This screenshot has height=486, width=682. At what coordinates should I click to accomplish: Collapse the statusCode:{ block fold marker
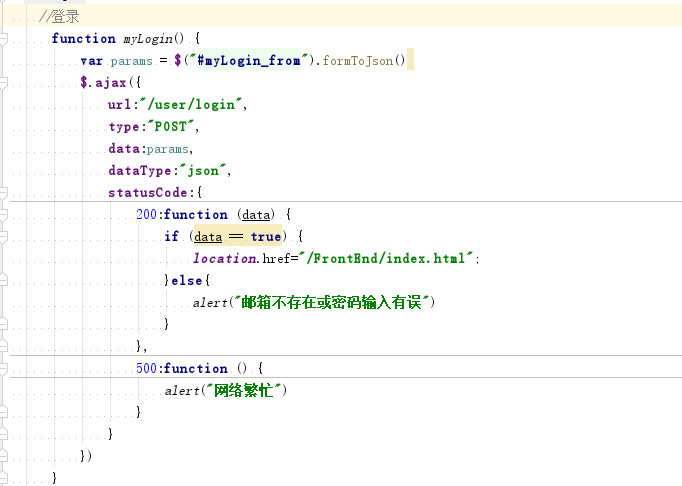click(x=3, y=193)
